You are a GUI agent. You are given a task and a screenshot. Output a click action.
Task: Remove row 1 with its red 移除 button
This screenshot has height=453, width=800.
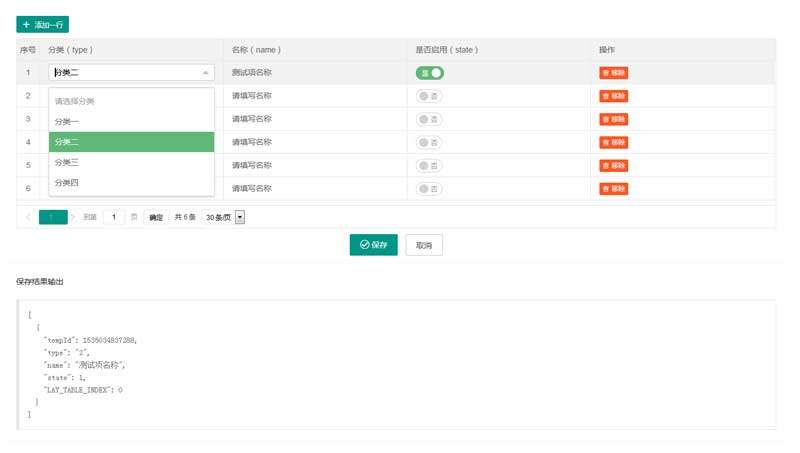click(x=614, y=73)
